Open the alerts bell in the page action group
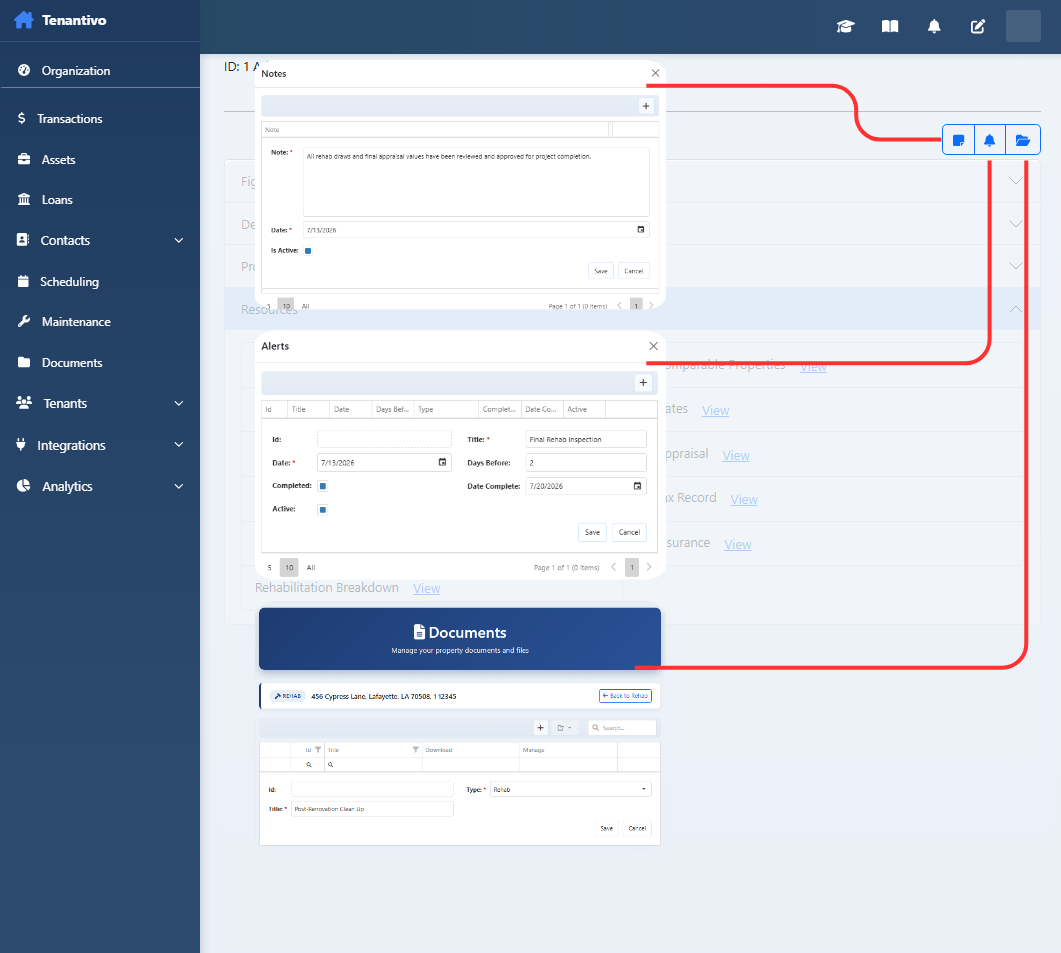 [989, 140]
